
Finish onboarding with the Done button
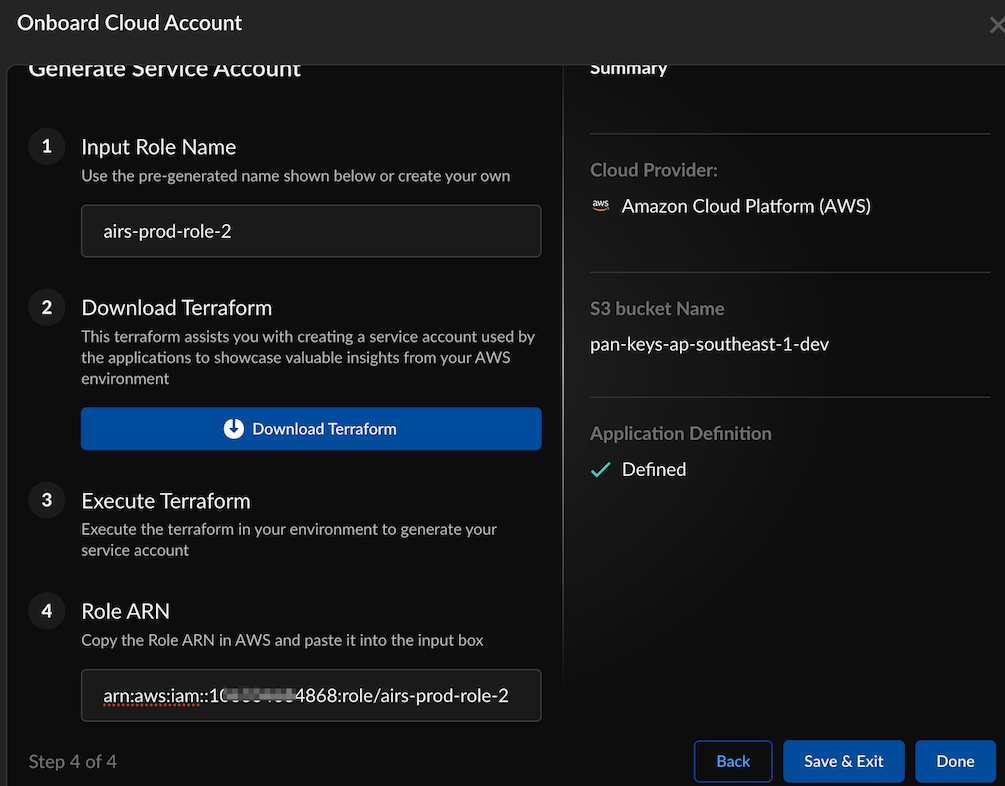(x=955, y=761)
